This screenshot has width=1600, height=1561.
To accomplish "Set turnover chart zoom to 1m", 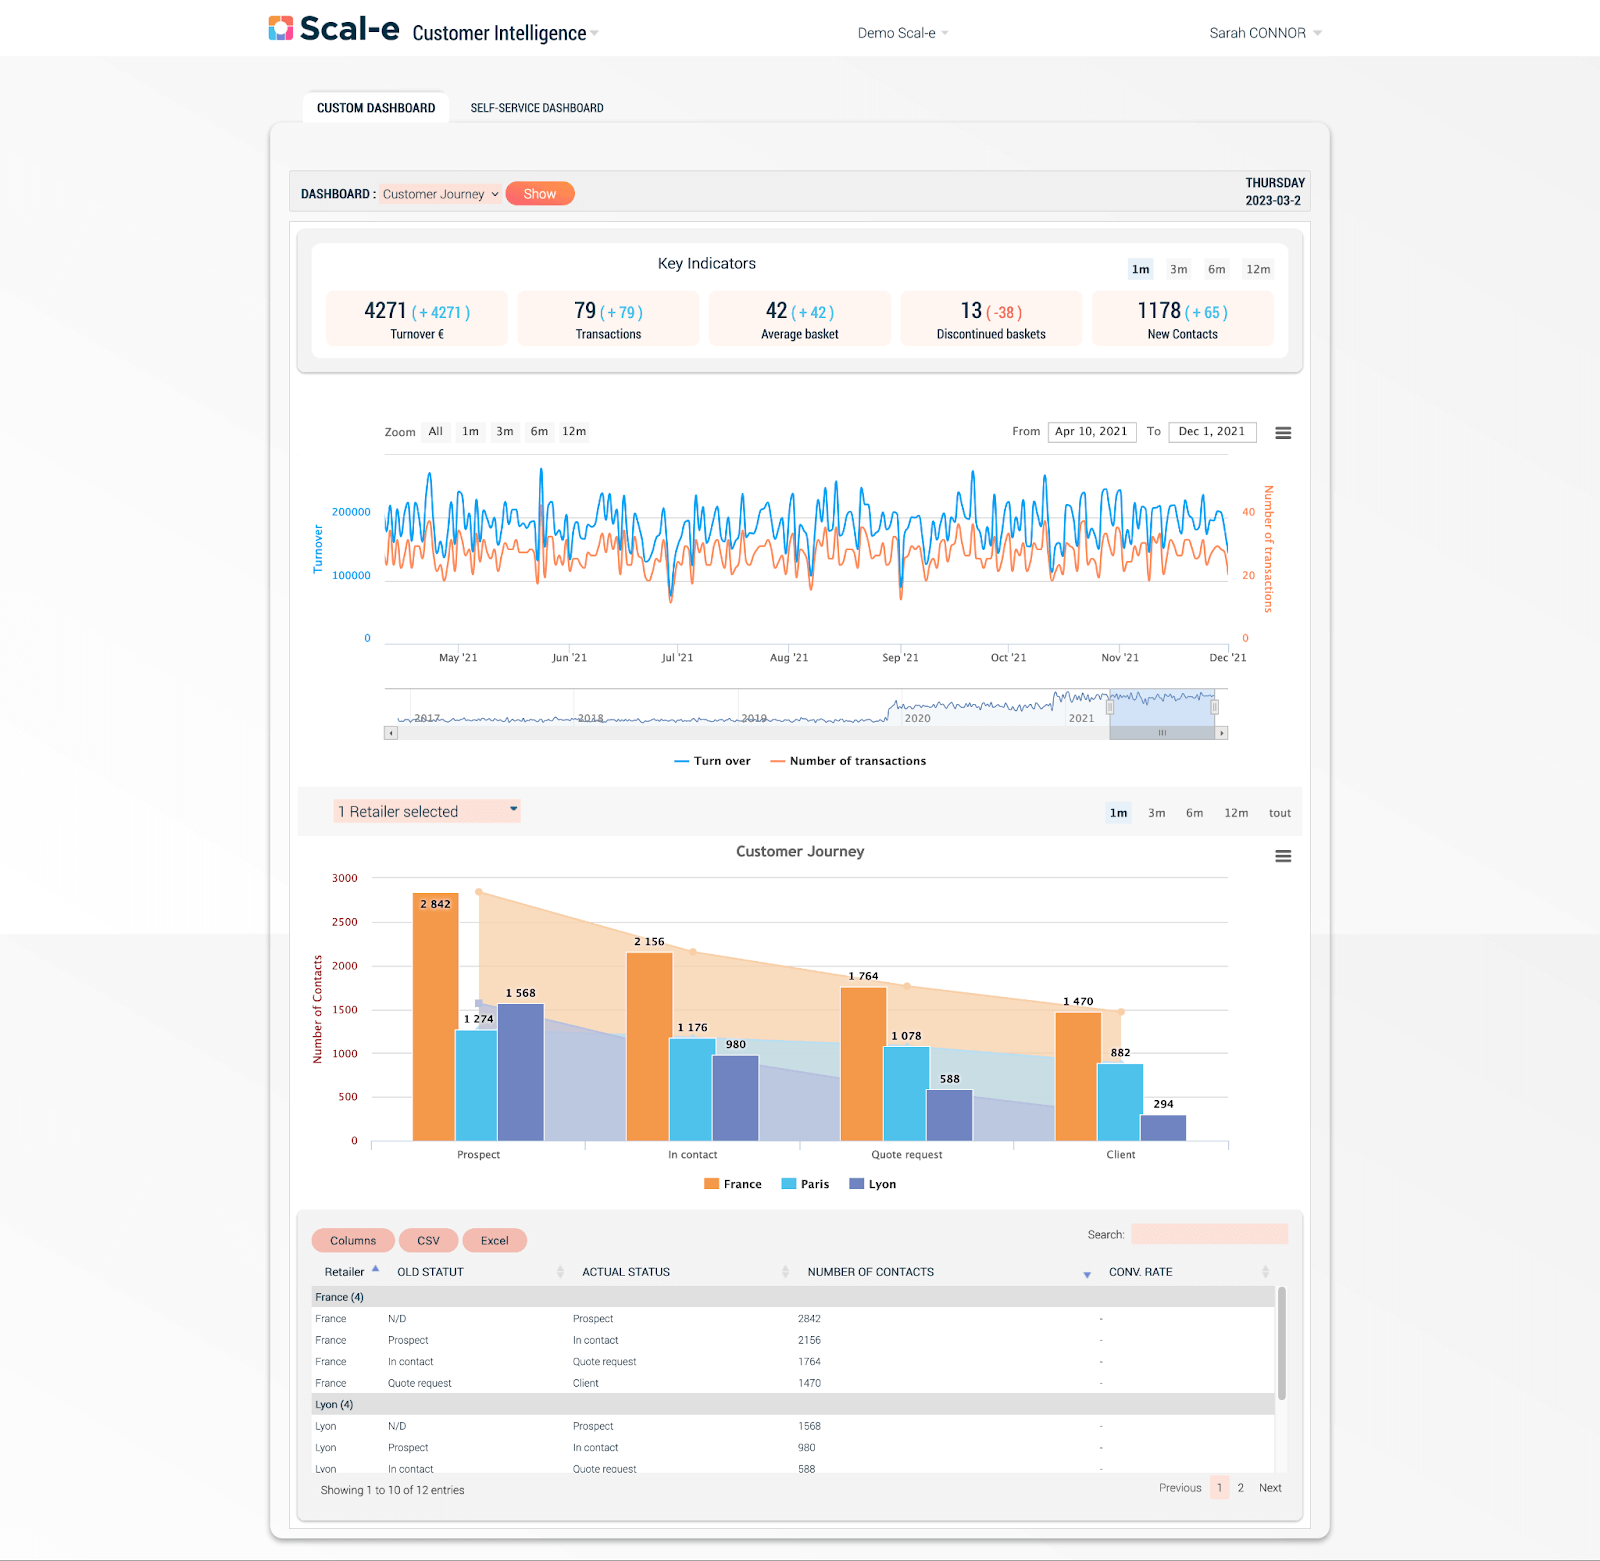I will click(x=471, y=432).
